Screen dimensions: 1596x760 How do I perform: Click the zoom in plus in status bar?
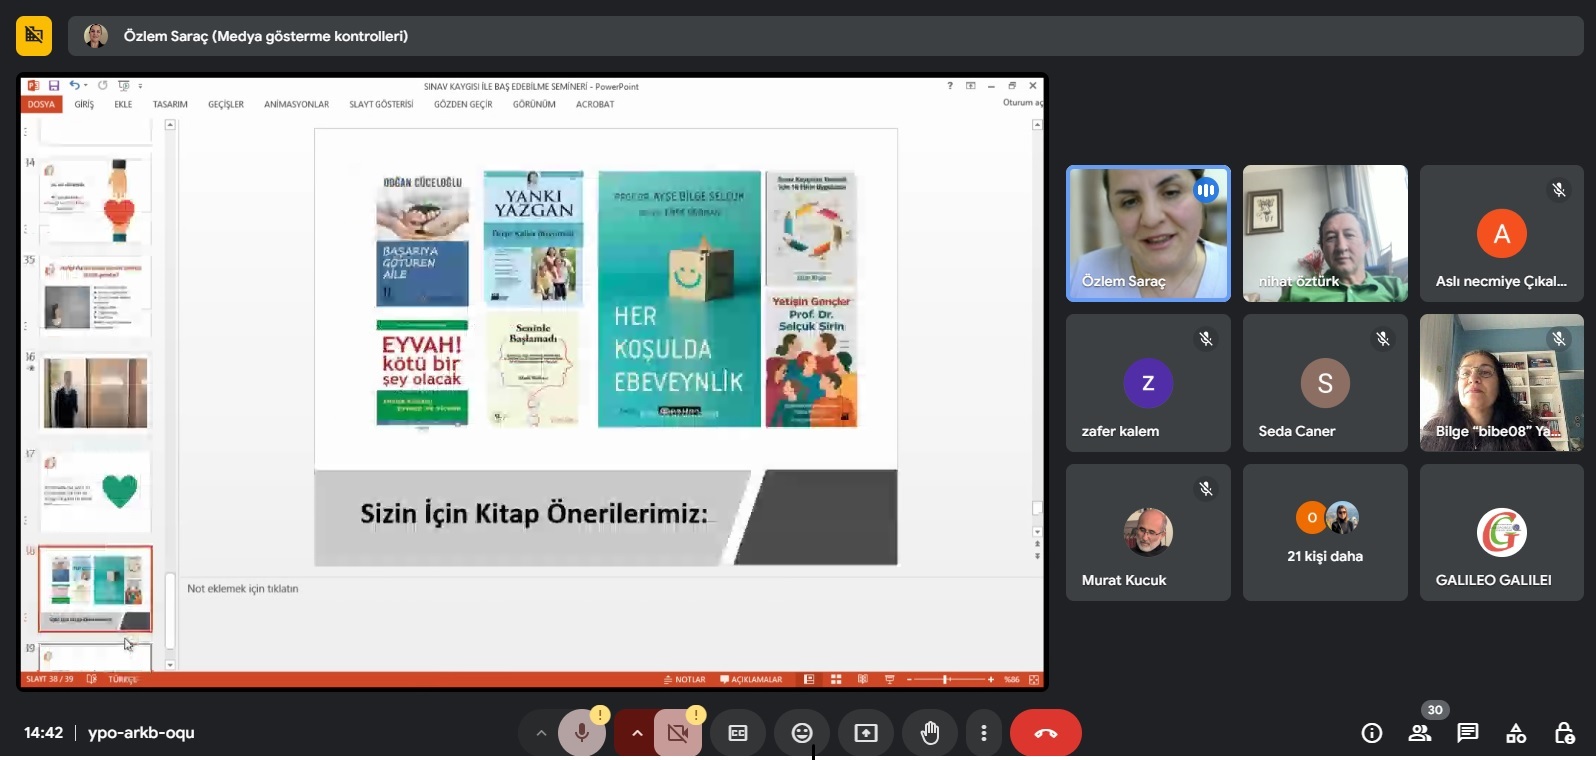[991, 680]
